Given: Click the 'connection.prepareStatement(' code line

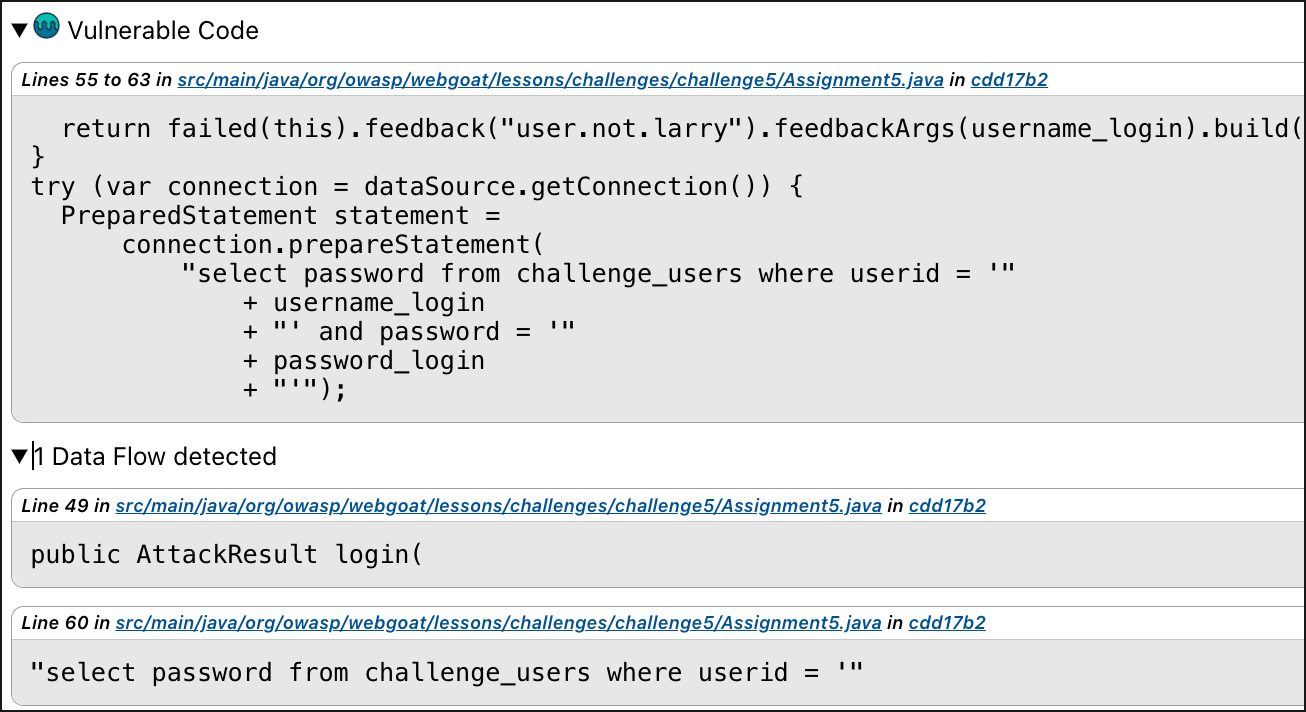Looking at the screenshot, I should (x=326, y=245).
